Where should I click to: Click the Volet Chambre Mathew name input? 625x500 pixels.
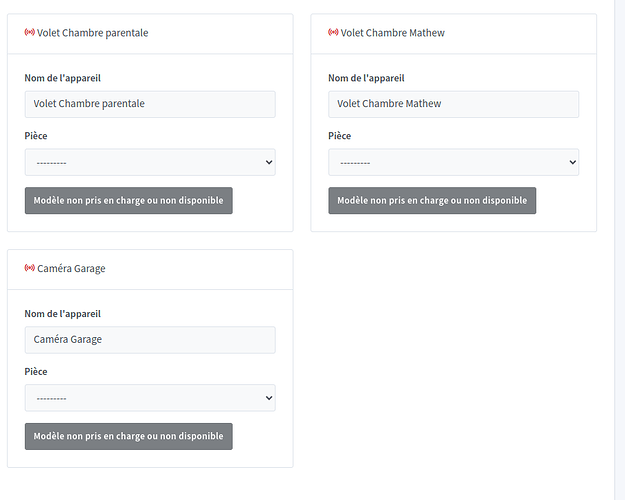[x=453, y=104]
